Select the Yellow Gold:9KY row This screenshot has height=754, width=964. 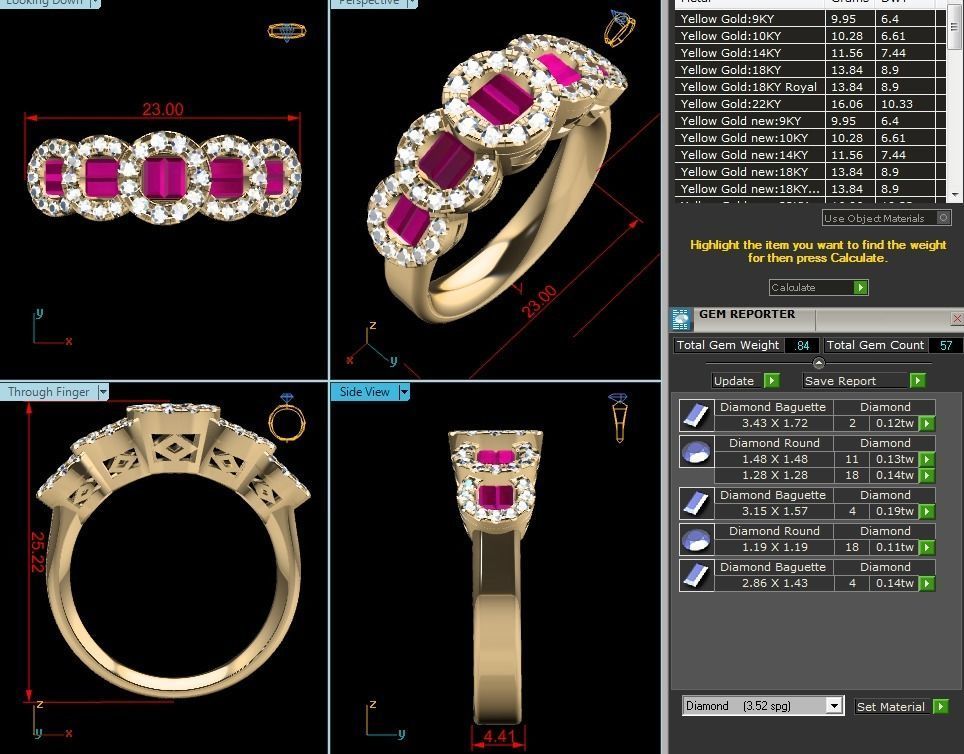click(810, 19)
